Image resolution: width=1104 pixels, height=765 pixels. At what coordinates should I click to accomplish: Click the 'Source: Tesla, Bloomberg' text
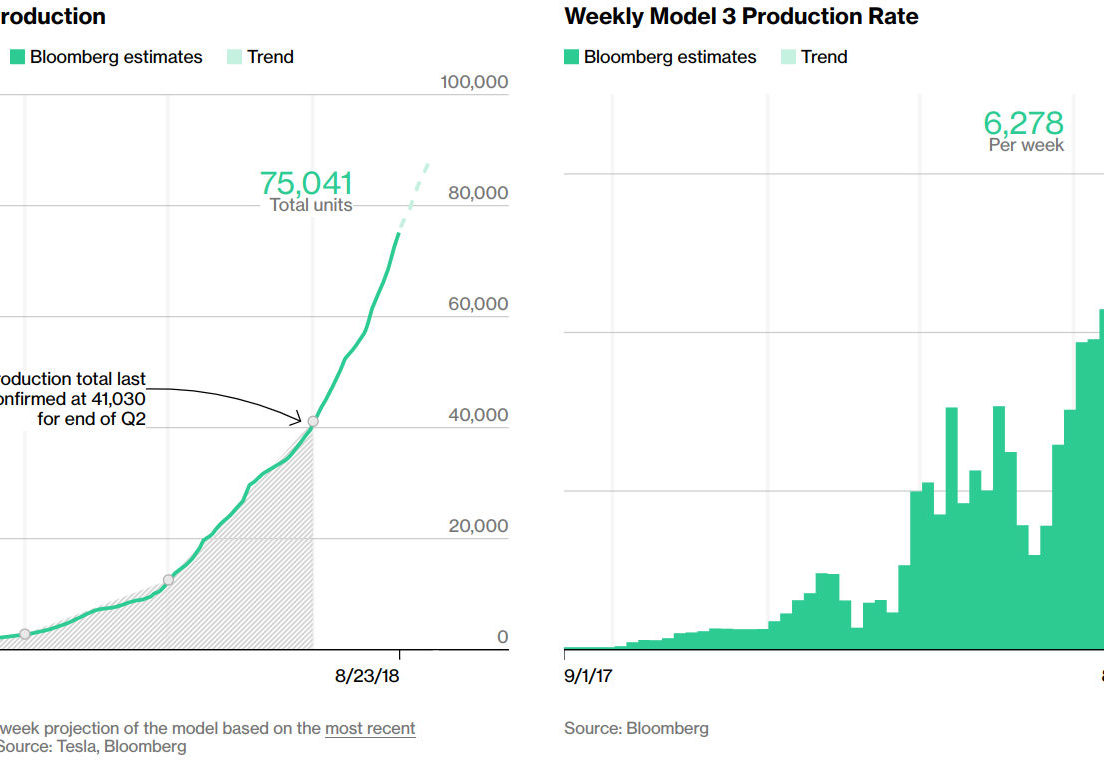pyautogui.click(x=93, y=747)
